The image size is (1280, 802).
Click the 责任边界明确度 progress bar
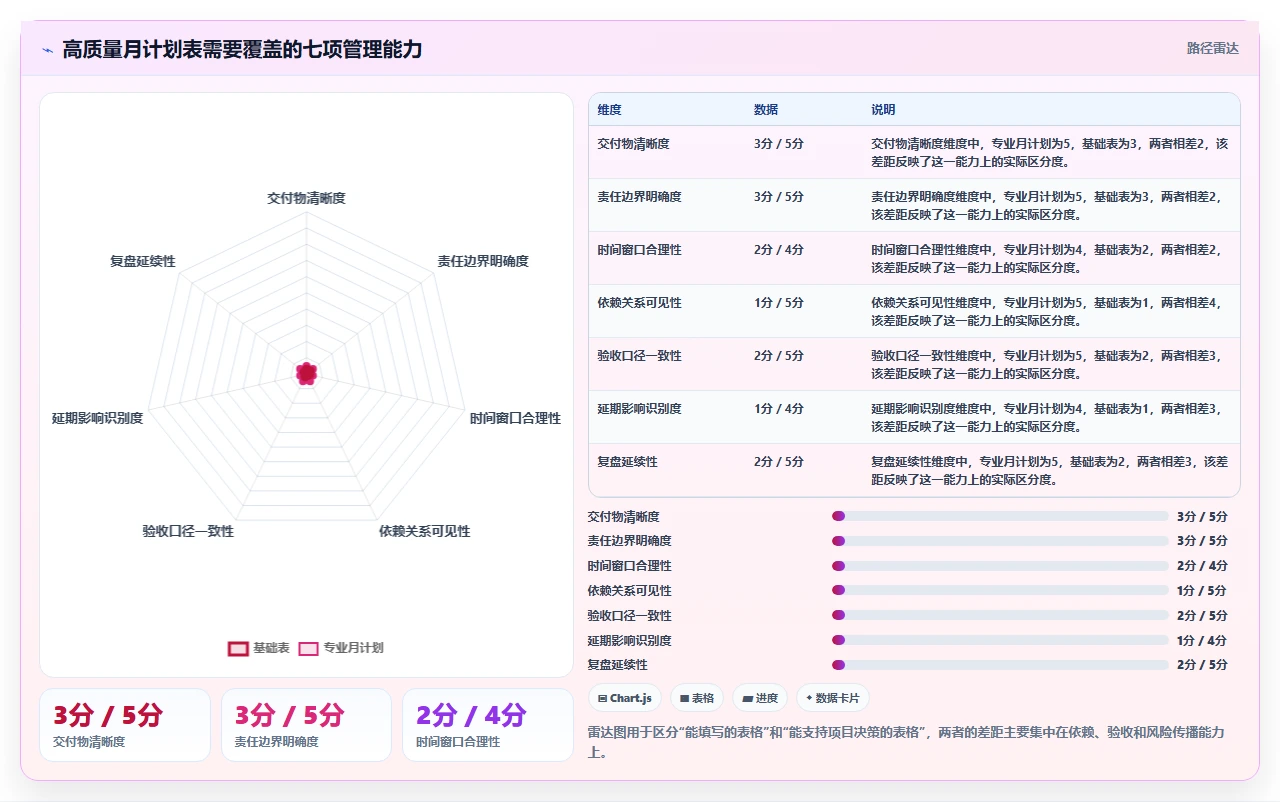[1000, 541]
